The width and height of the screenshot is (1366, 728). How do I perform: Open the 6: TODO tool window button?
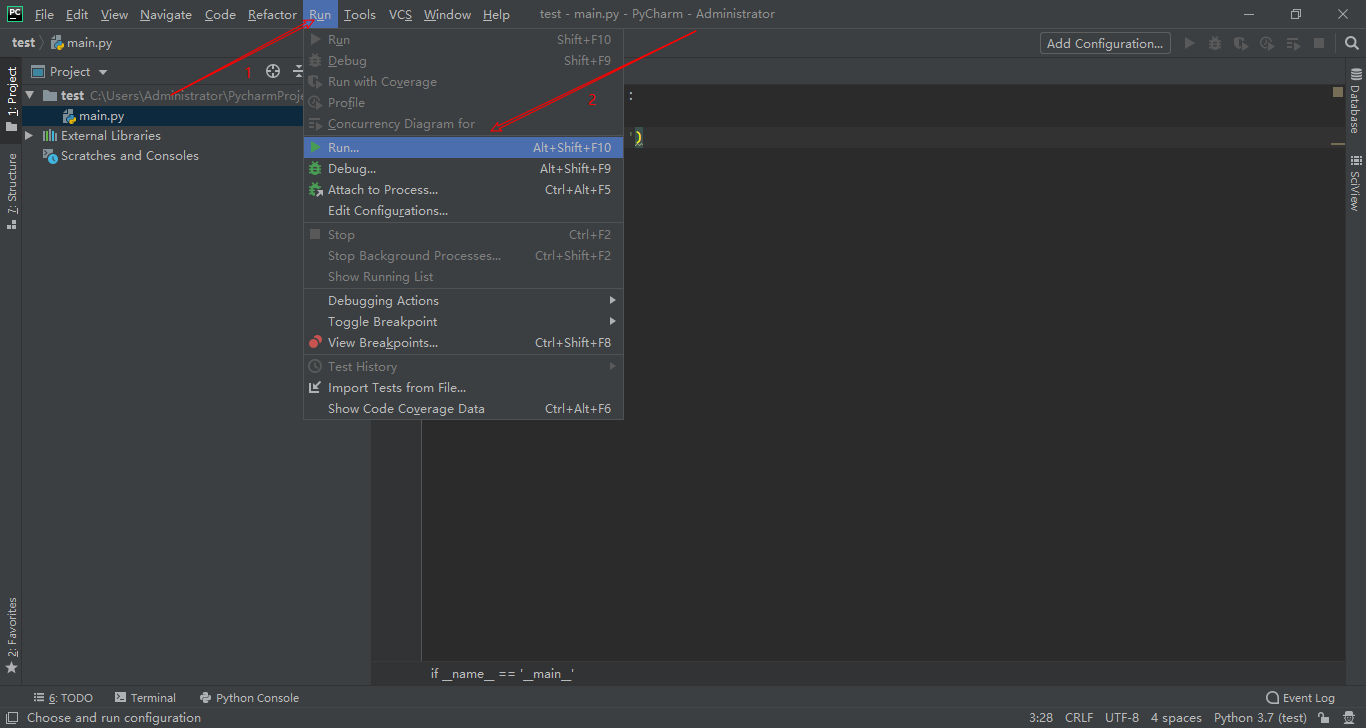[x=63, y=698]
